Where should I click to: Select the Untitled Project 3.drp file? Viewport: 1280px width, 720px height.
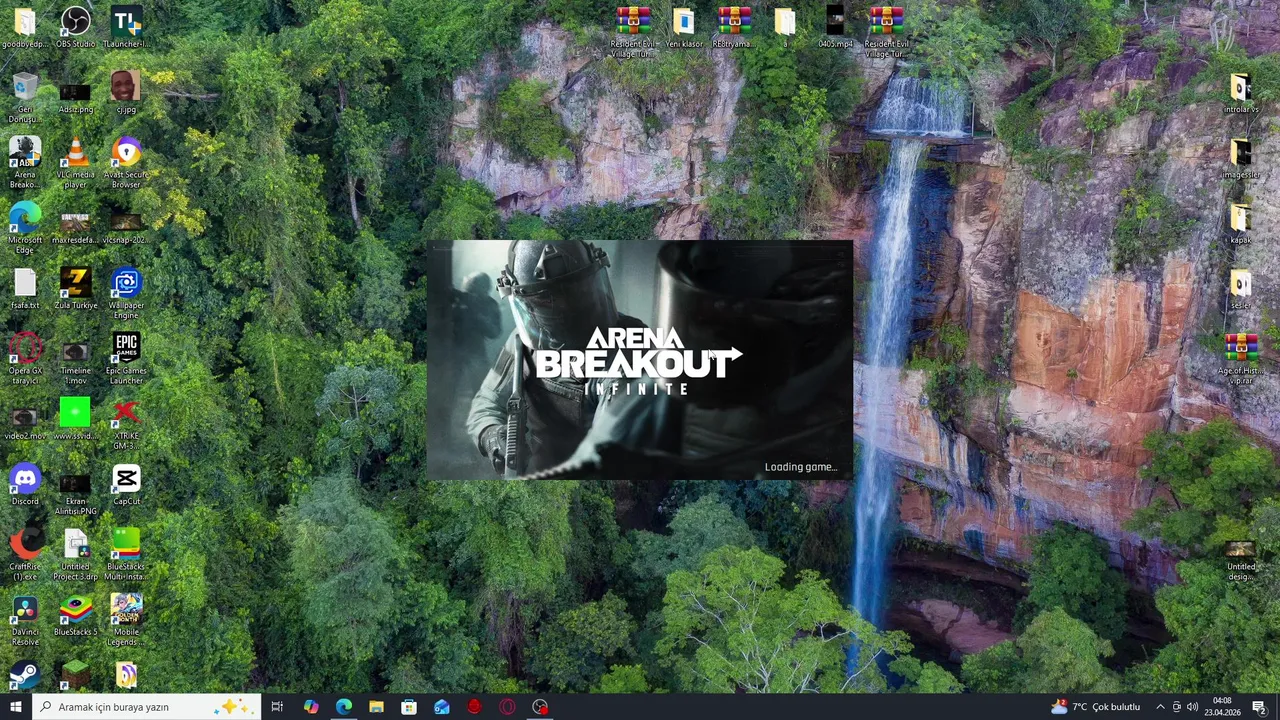[x=75, y=554]
